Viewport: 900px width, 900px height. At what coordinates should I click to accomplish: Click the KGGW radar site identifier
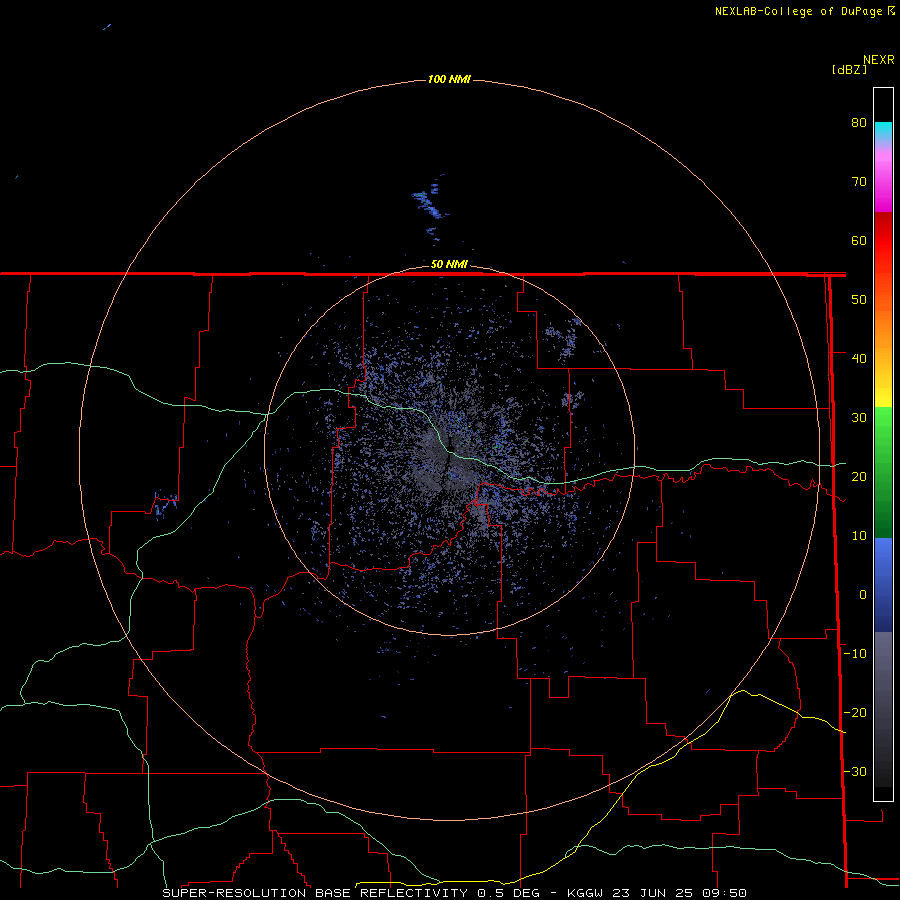[x=584, y=893]
